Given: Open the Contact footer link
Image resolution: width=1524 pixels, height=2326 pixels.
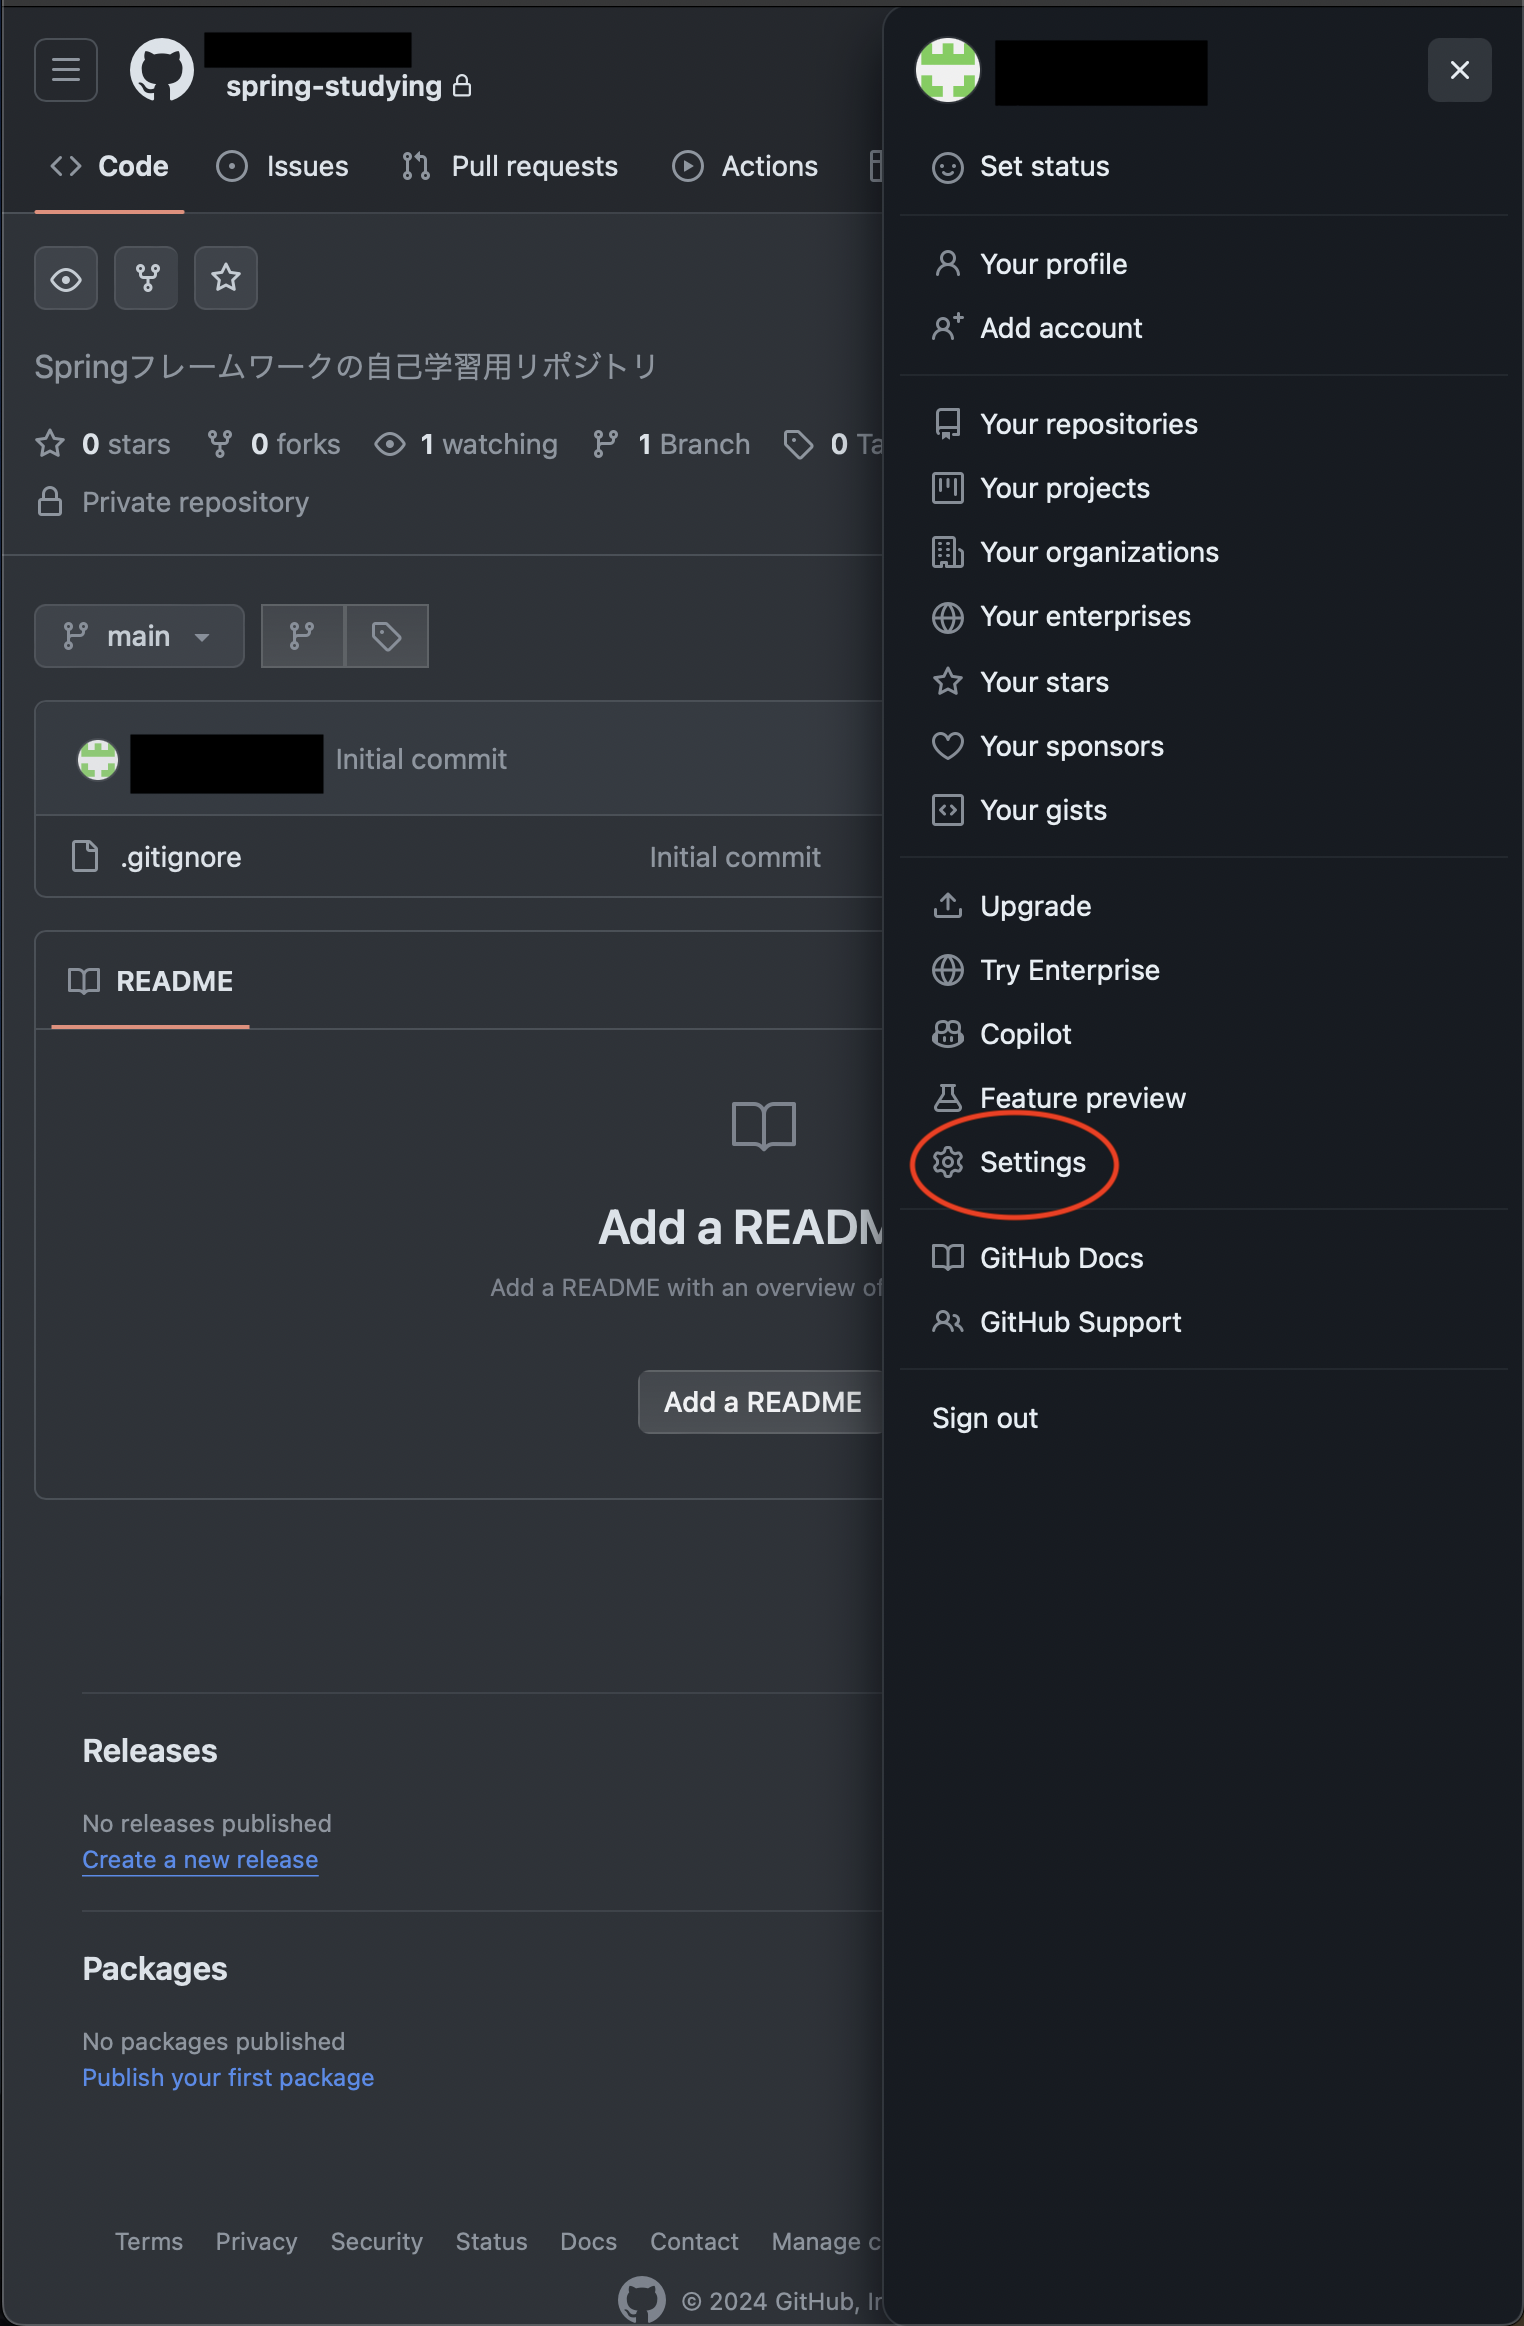Looking at the screenshot, I should coord(694,2242).
